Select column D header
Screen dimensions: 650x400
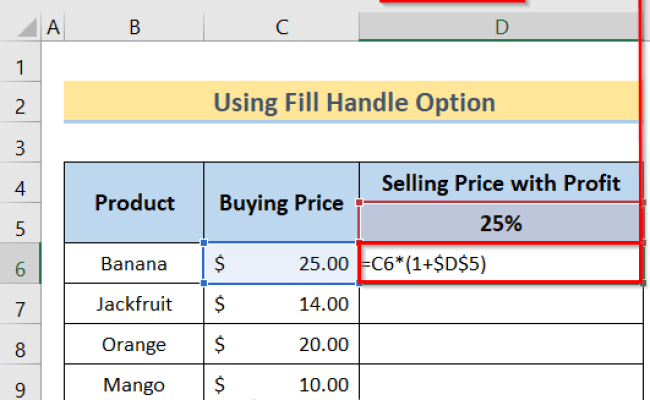(501, 27)
